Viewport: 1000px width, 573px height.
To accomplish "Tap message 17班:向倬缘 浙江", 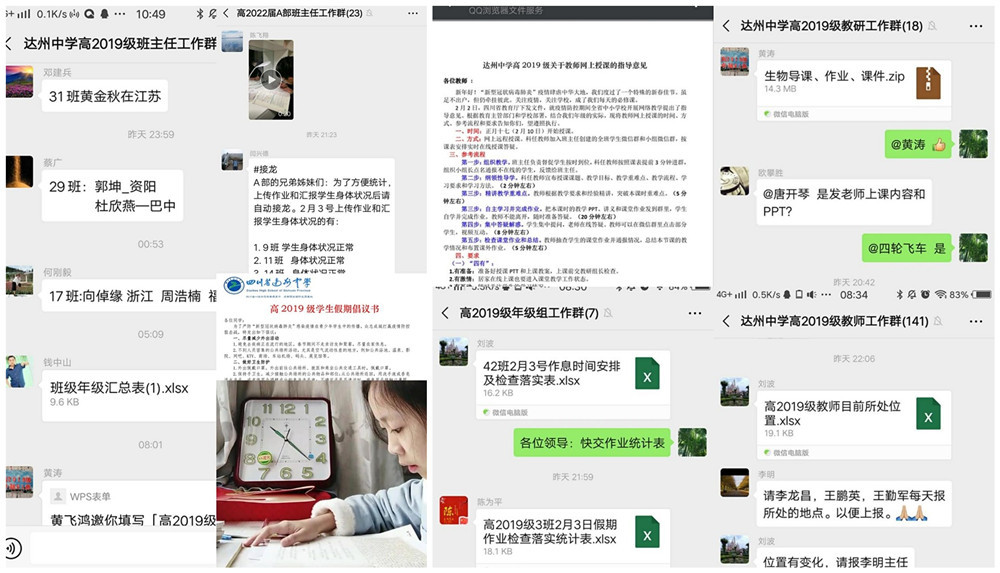I will click(129, 296).
